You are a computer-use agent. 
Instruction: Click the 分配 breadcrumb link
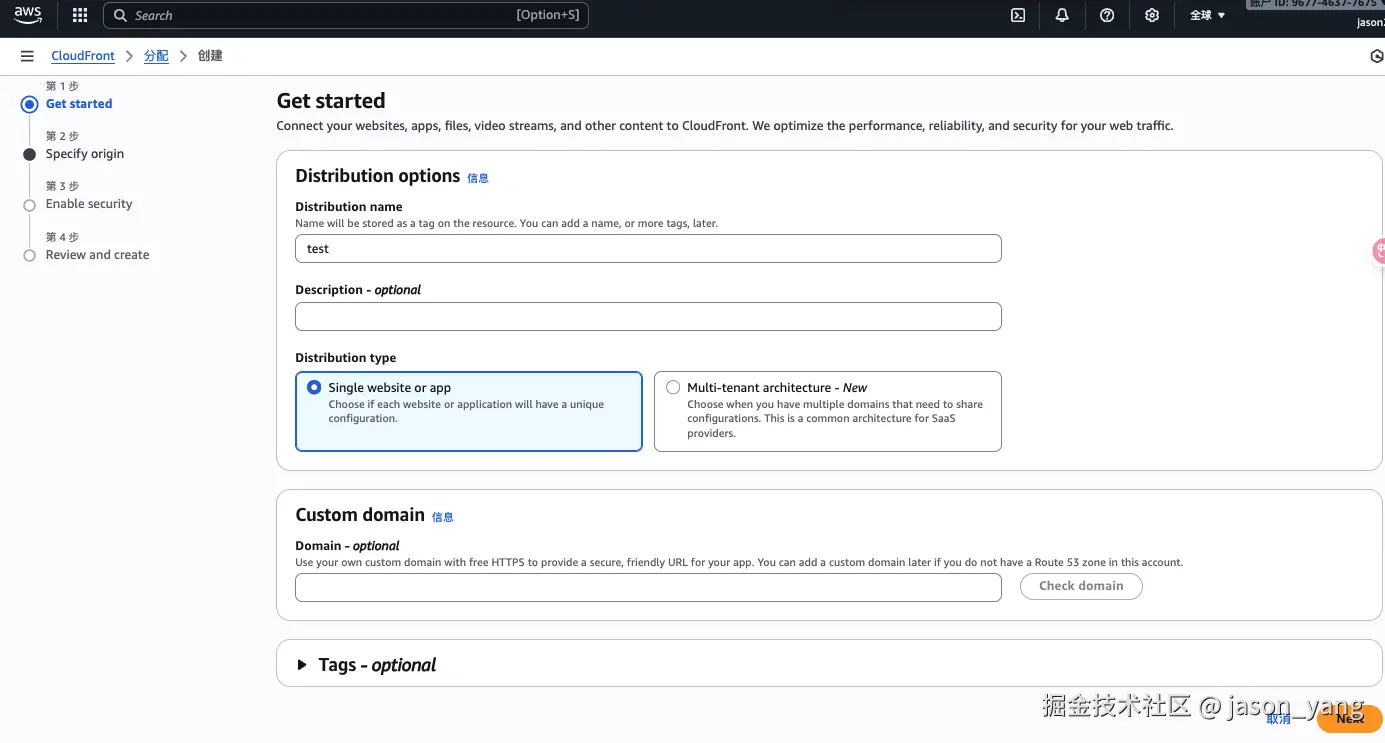pyautogui.click(x=156, y=56)
